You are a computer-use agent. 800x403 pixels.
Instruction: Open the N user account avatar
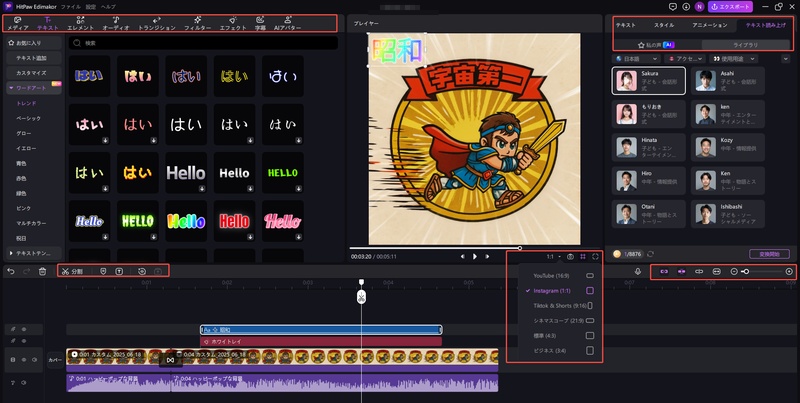[x=699, y=7]
